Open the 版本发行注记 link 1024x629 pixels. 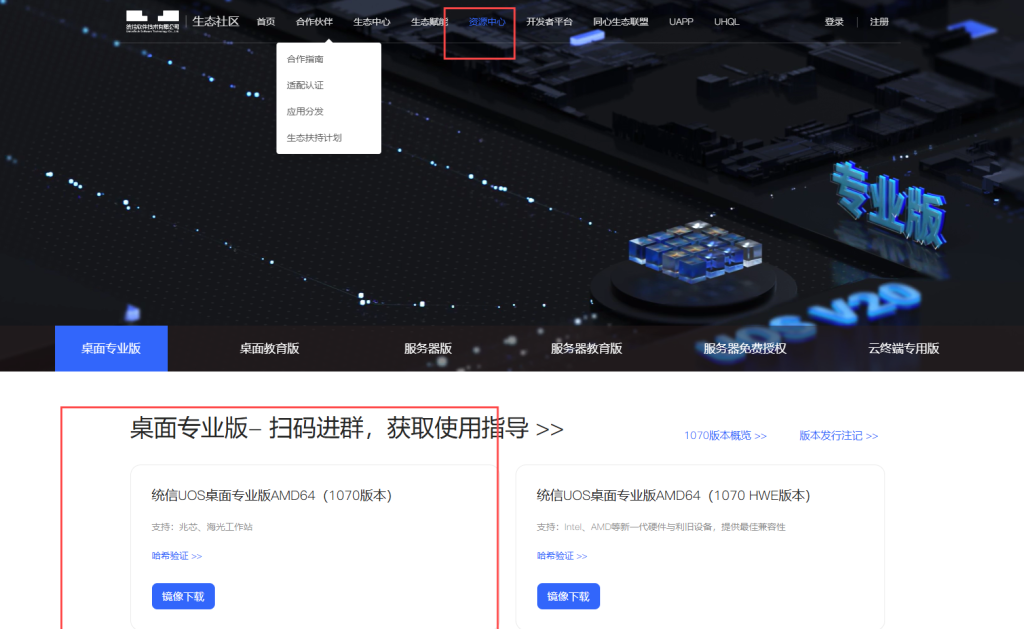tap(838, 436)
